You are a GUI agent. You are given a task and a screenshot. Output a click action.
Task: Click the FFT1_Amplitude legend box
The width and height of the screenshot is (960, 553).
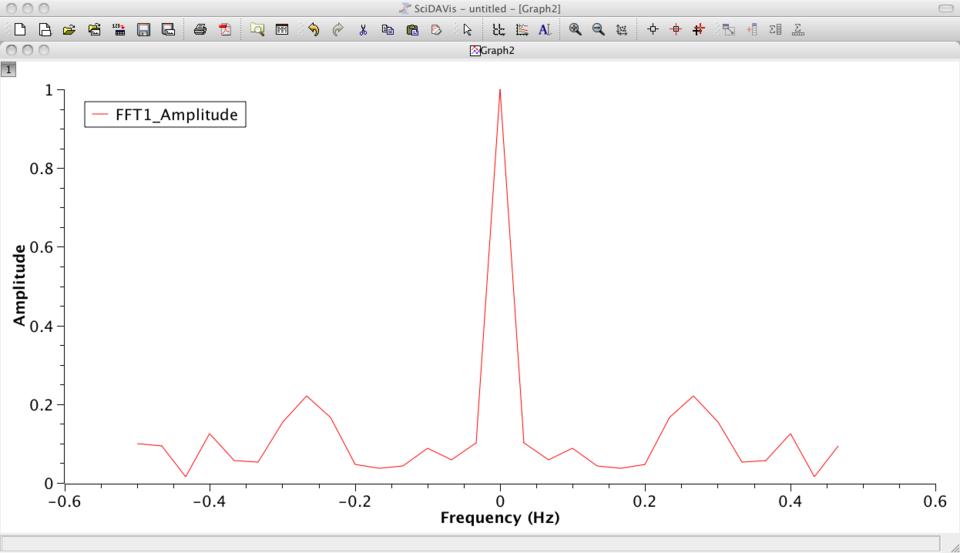point(165,115)
